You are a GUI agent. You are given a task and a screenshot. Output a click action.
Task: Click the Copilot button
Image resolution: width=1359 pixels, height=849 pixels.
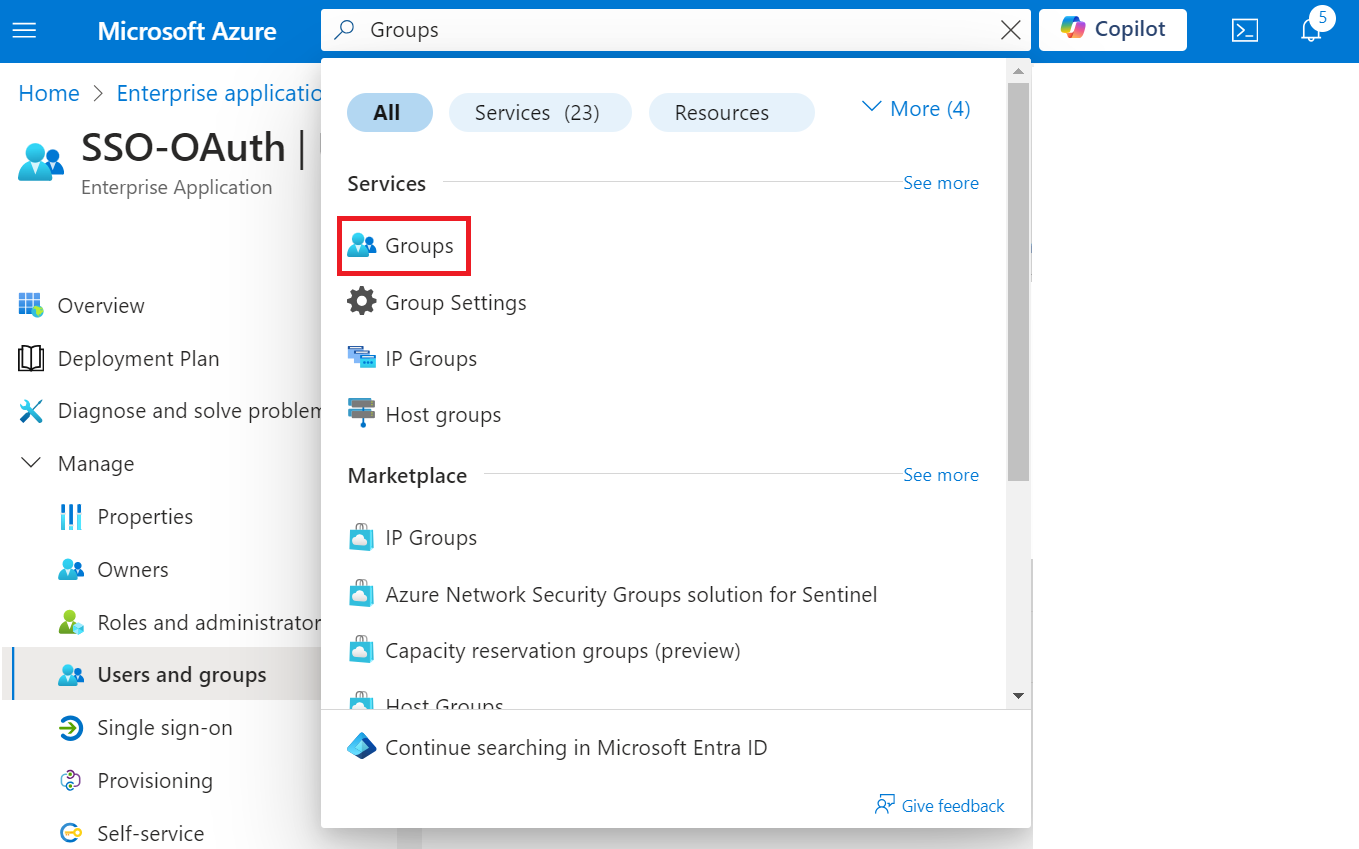[1112, 30]
